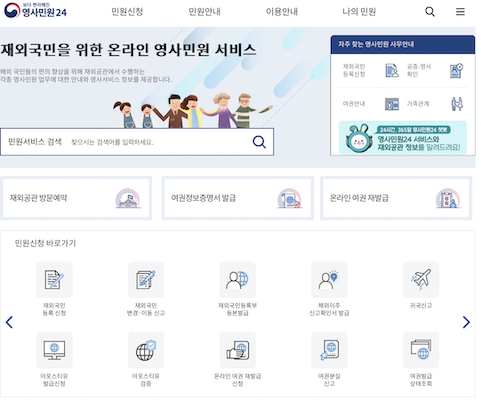Open the 재외공관 방문예약 card
481x400 pixels.
[76, 198]
